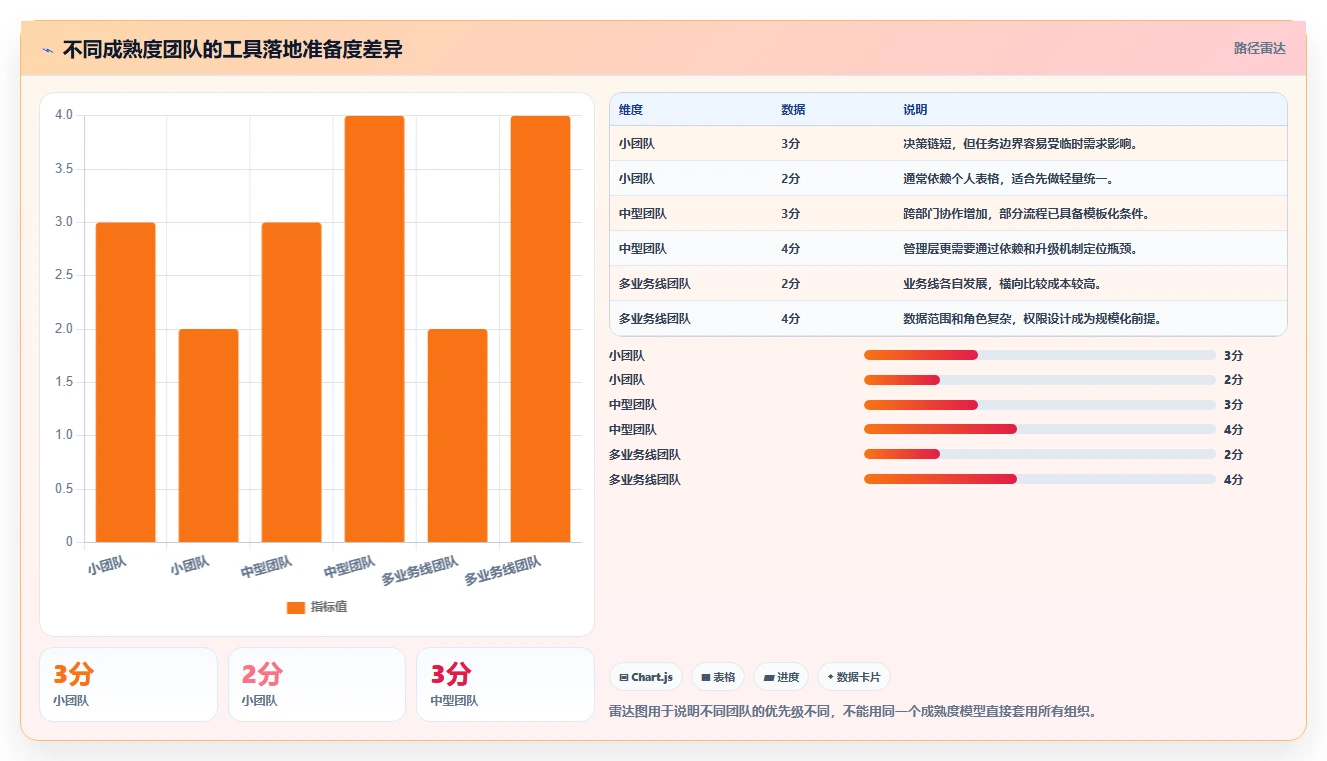This screenshot has width=1327, height=761.
Task: Click the 路径雷达 label in the header
Action: 1259,48
